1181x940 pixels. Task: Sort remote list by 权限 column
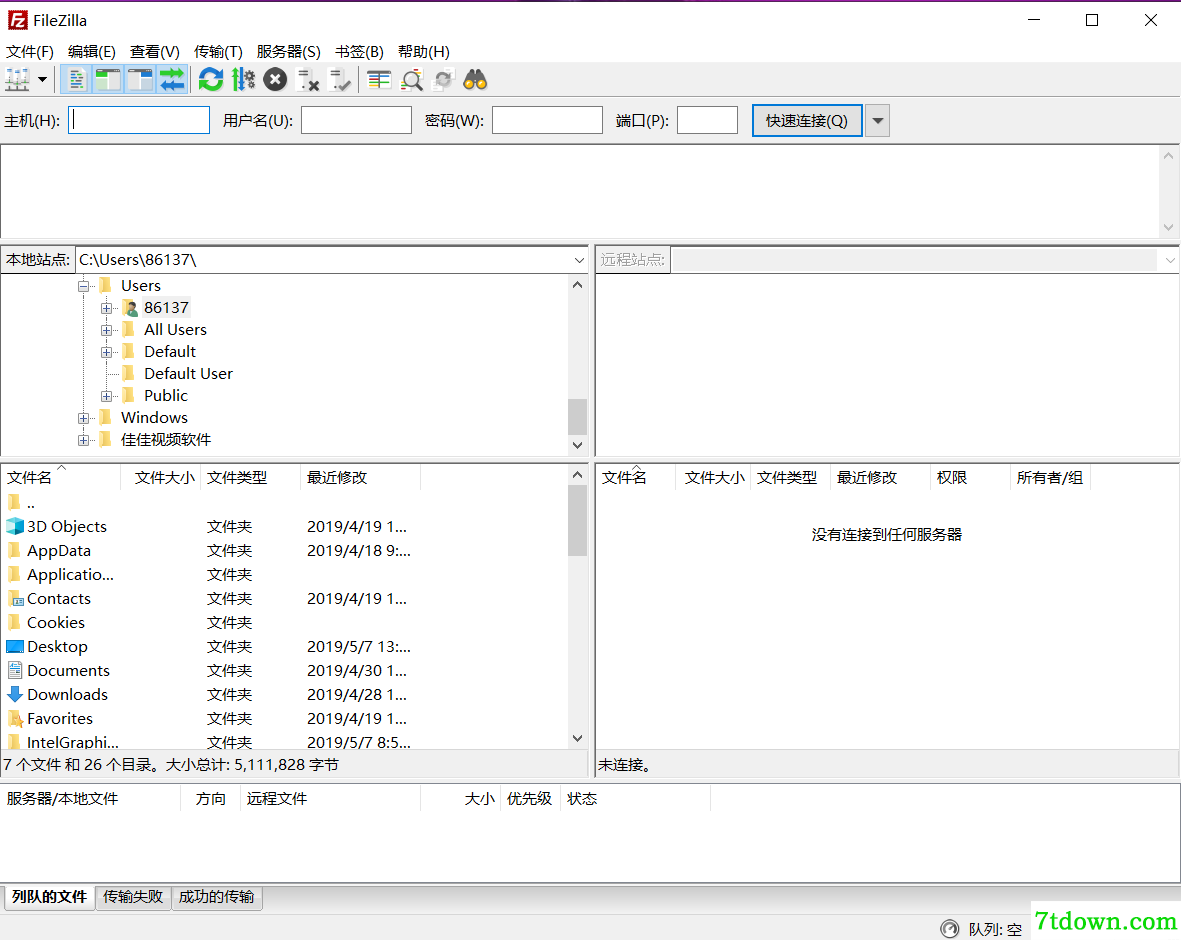click(970, 478)
